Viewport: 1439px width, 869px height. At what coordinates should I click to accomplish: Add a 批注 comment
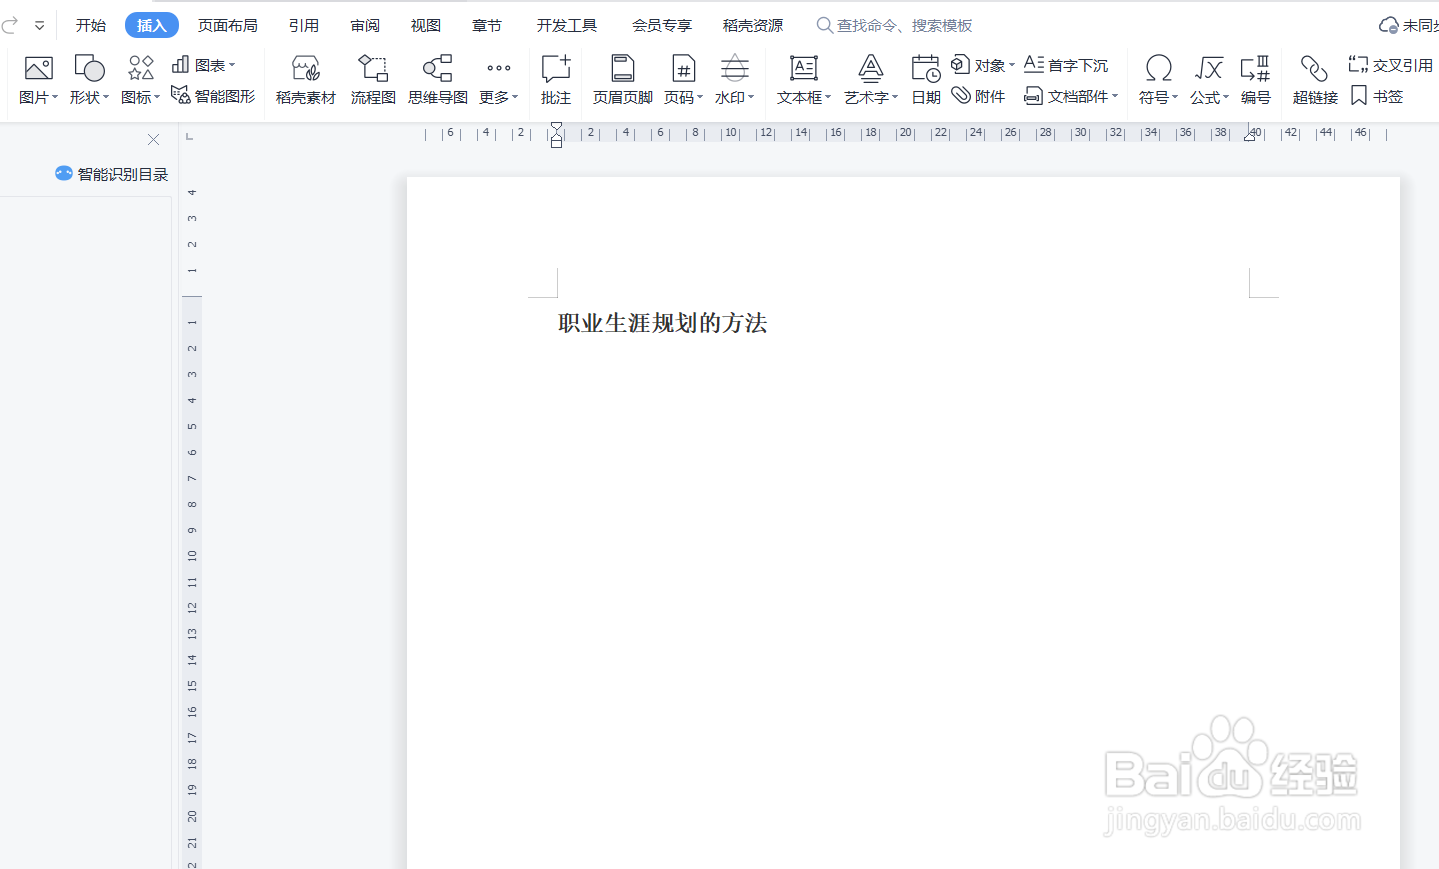pos(556,80)
